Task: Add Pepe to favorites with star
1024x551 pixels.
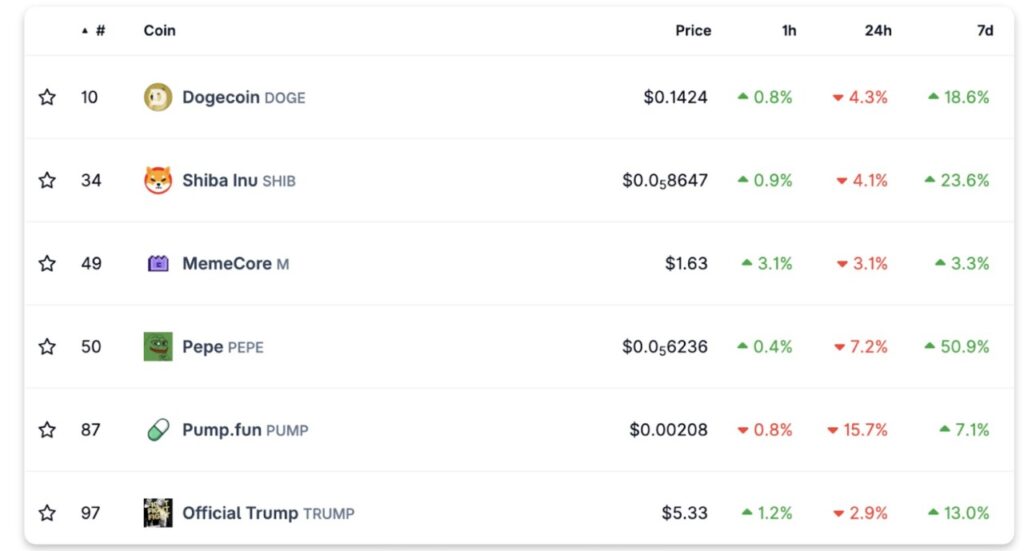Action: (47, 347)
